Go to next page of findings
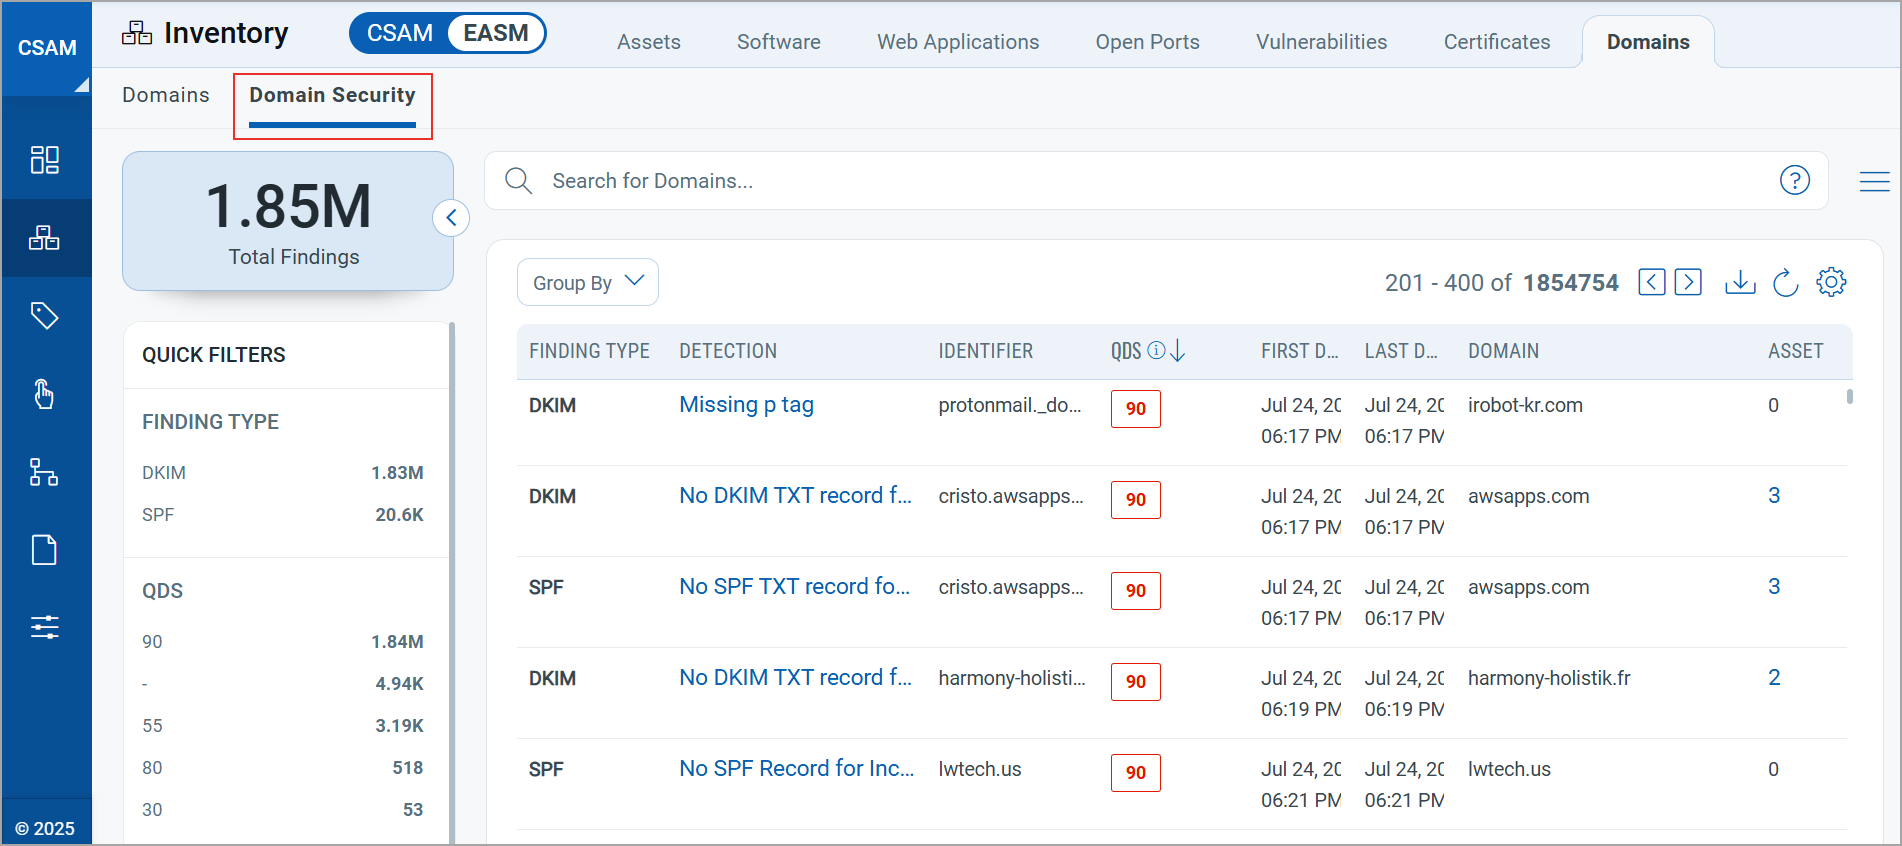The width and height of the screenshot is (1902, 846). pyautogui.click(x=1688, y=283)
